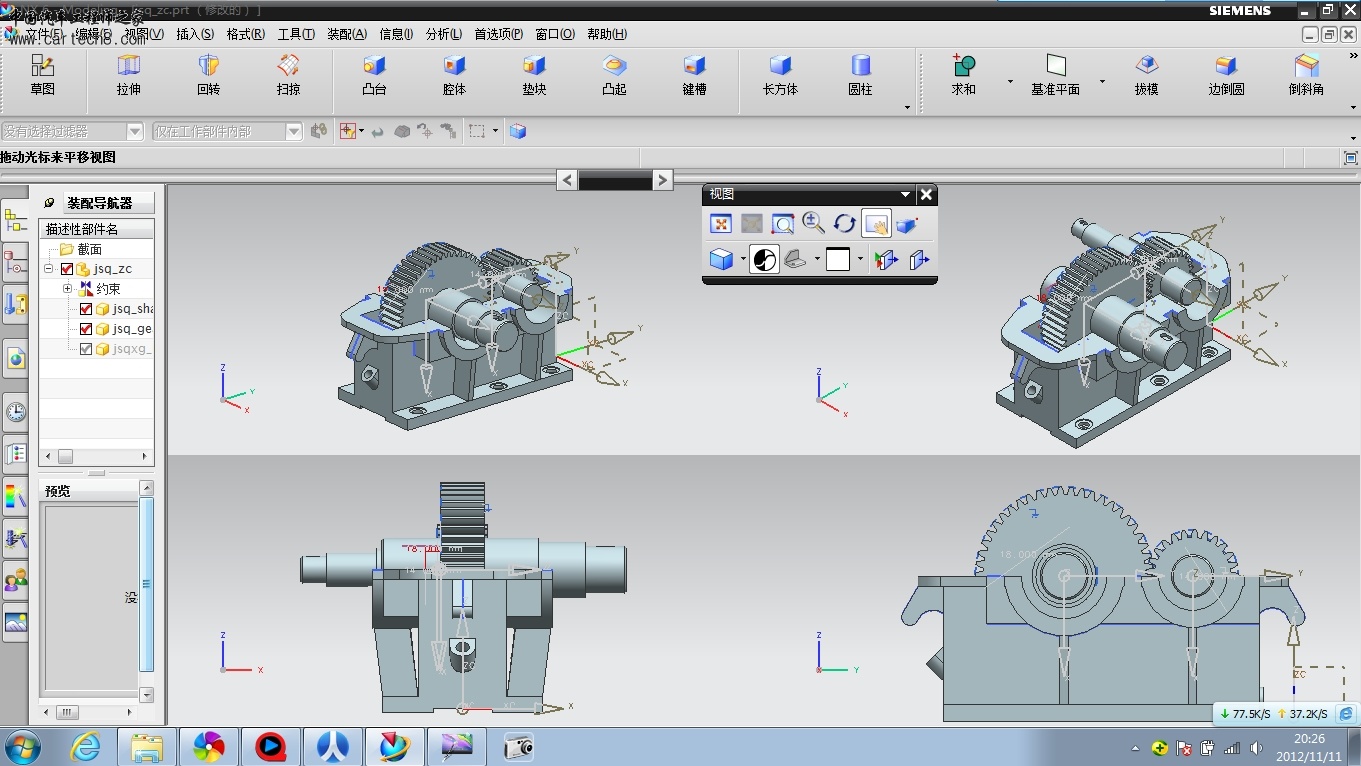Click the 描述性部件名 column header
Viewport: 1361px width, 766px height.
96,229
